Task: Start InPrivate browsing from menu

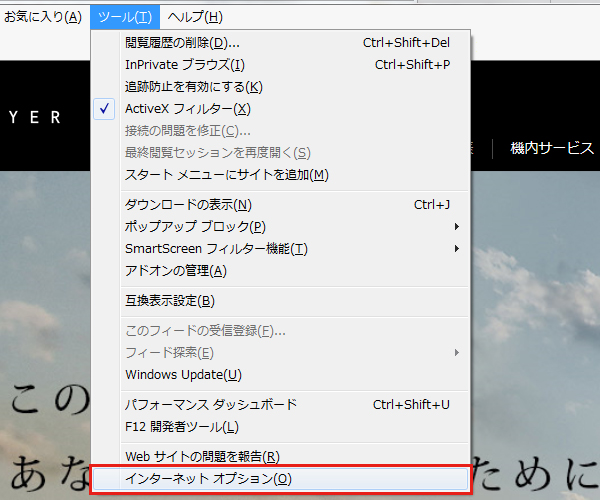Action: click(x=184, y=65)
